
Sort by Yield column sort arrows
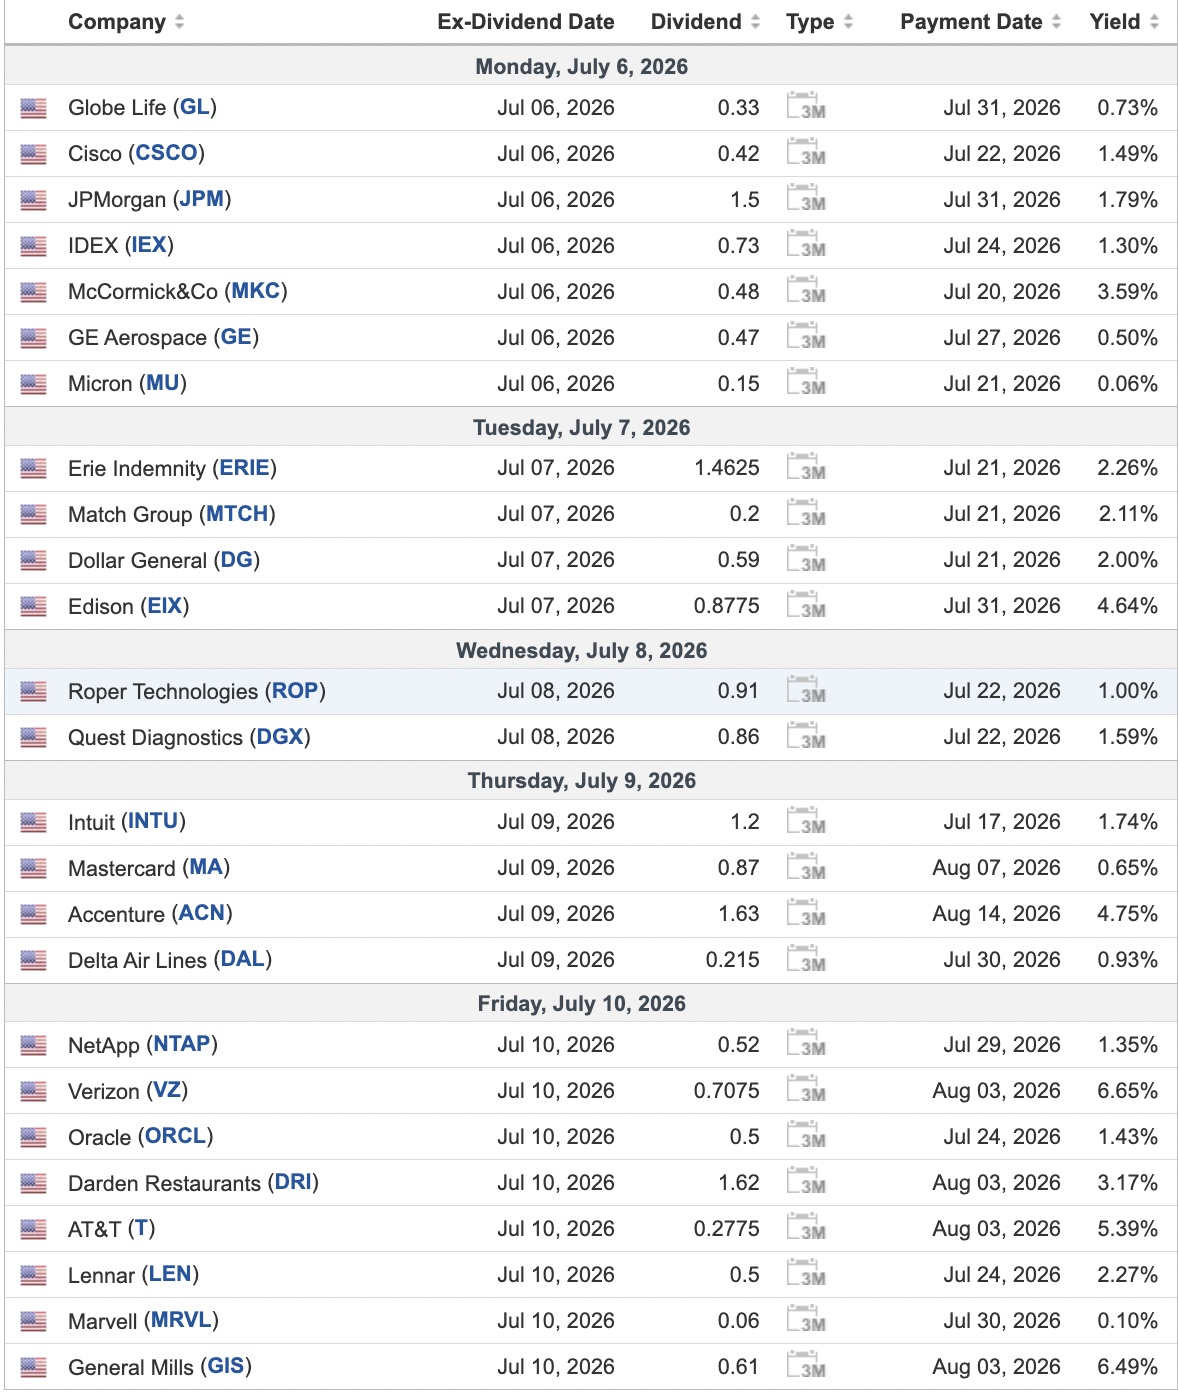(1154, 22)
